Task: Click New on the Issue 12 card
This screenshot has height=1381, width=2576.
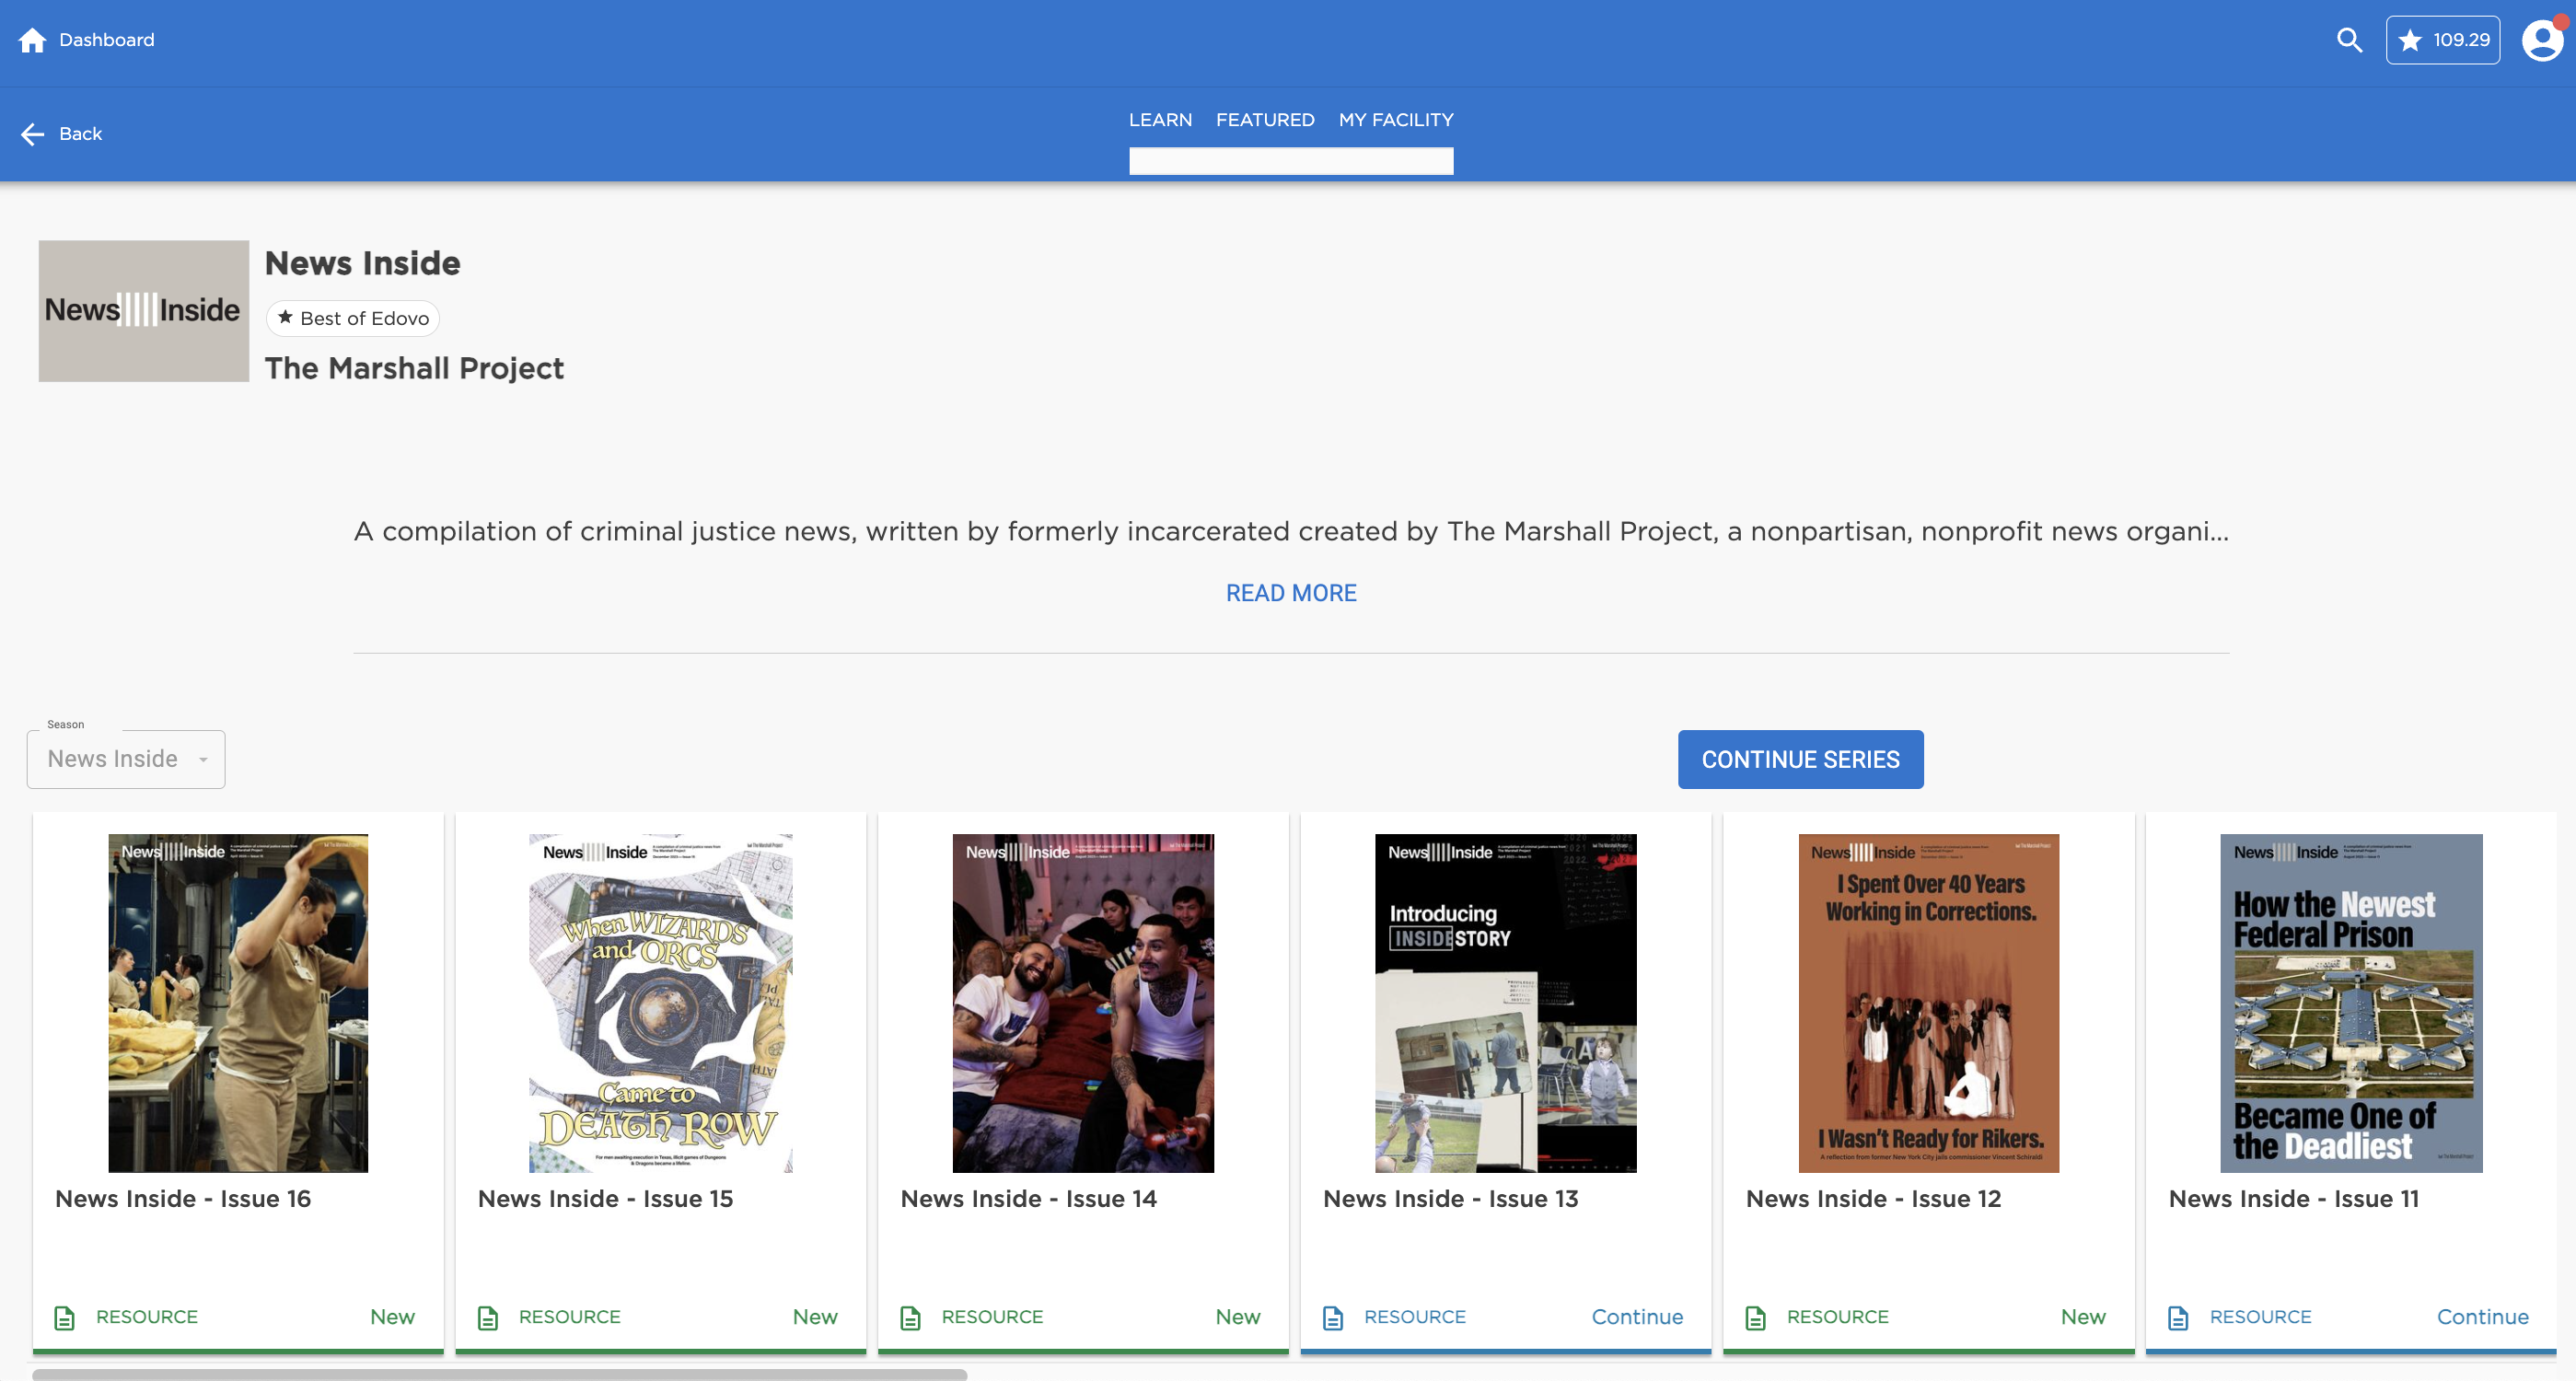Action: (x=2083, y=1317)
